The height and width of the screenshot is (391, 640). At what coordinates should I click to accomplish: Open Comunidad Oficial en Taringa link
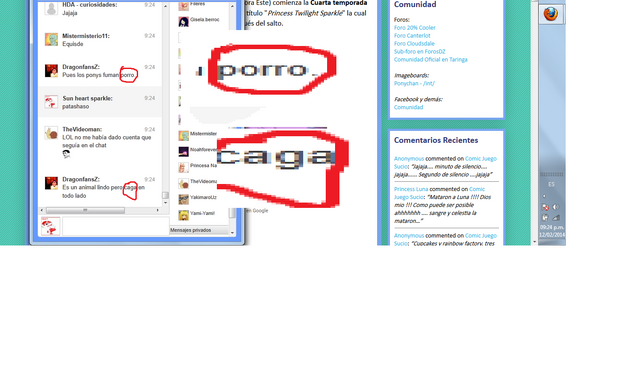click(431, 59)
